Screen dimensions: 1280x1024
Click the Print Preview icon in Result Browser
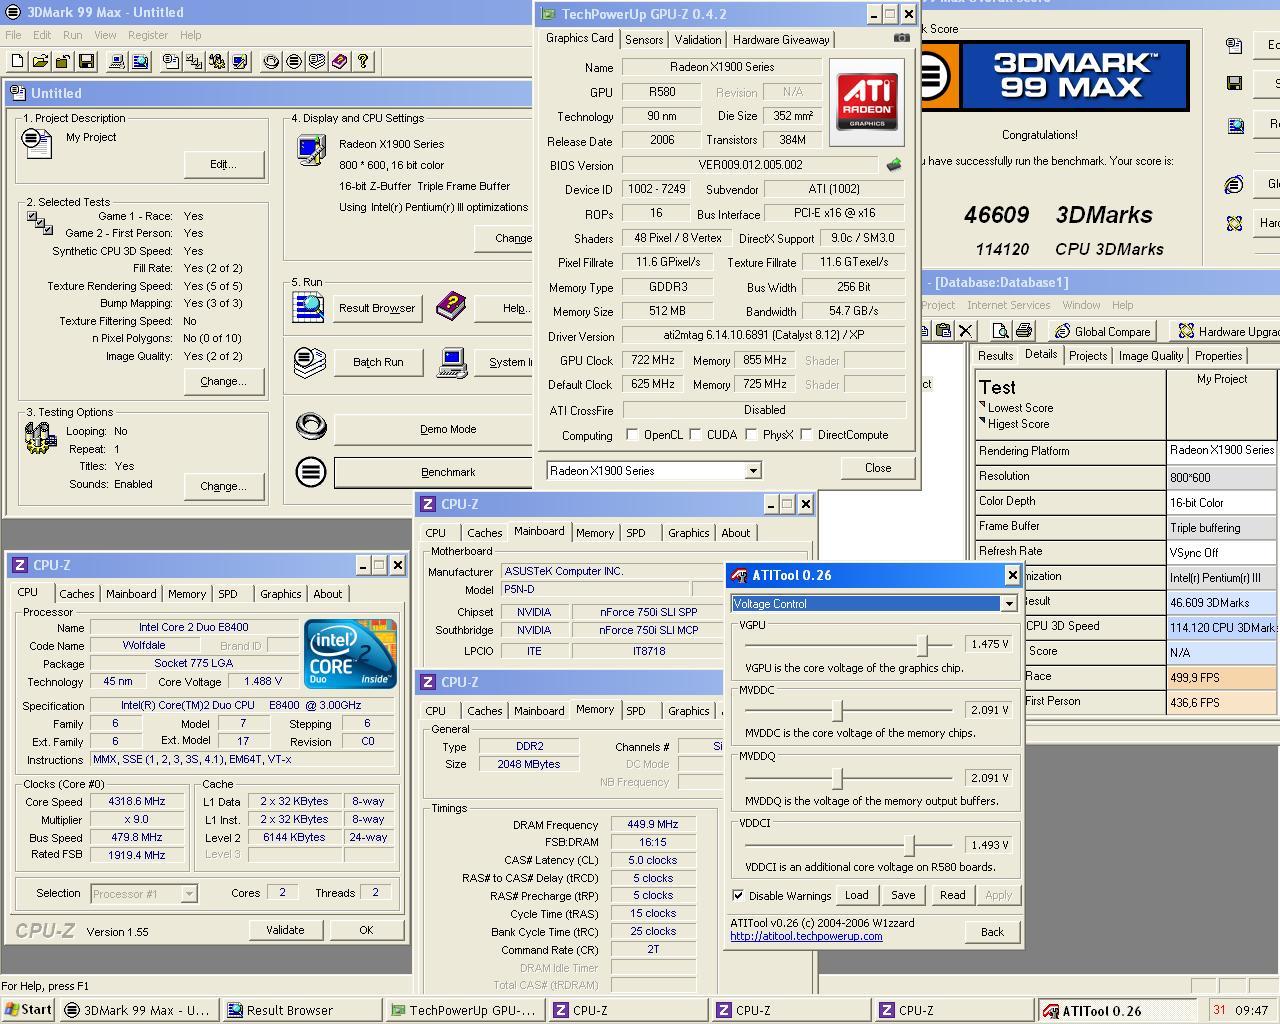click(x=1001, y=331)
